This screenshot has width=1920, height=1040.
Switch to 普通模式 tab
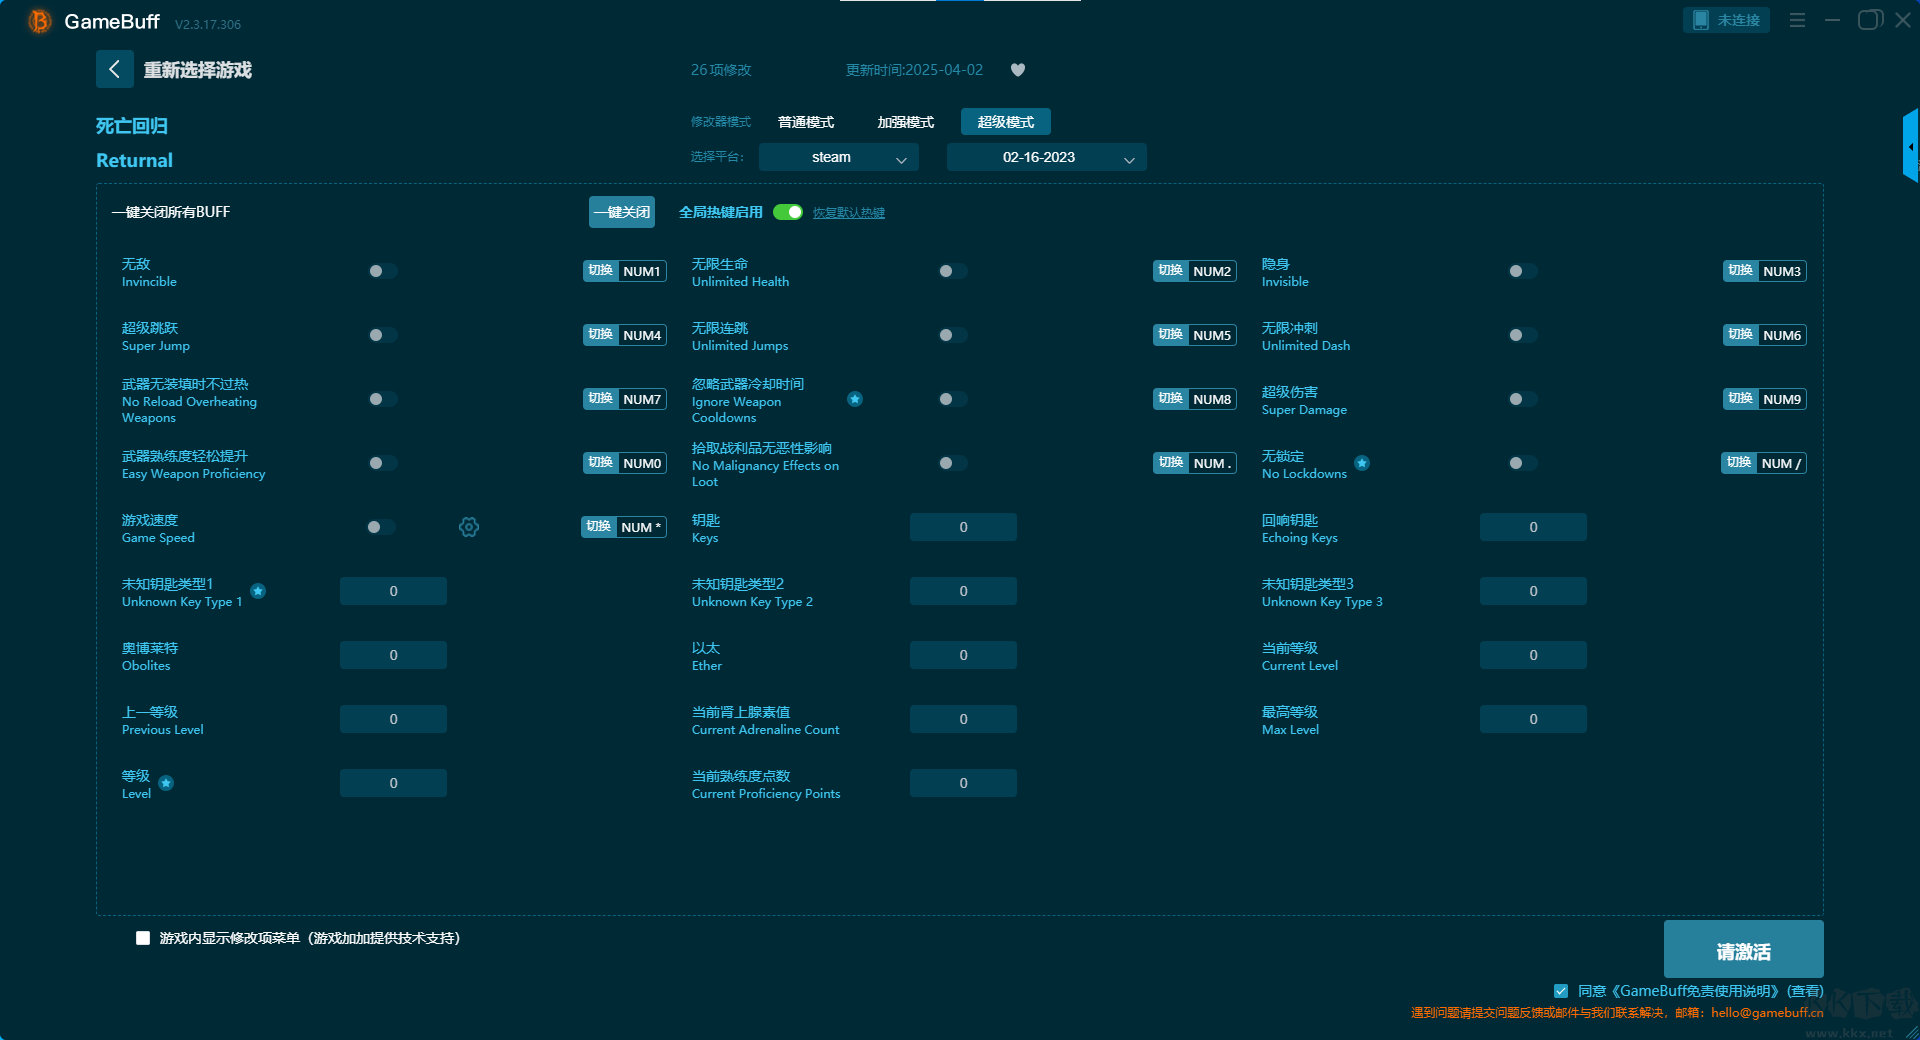point(806,122)
